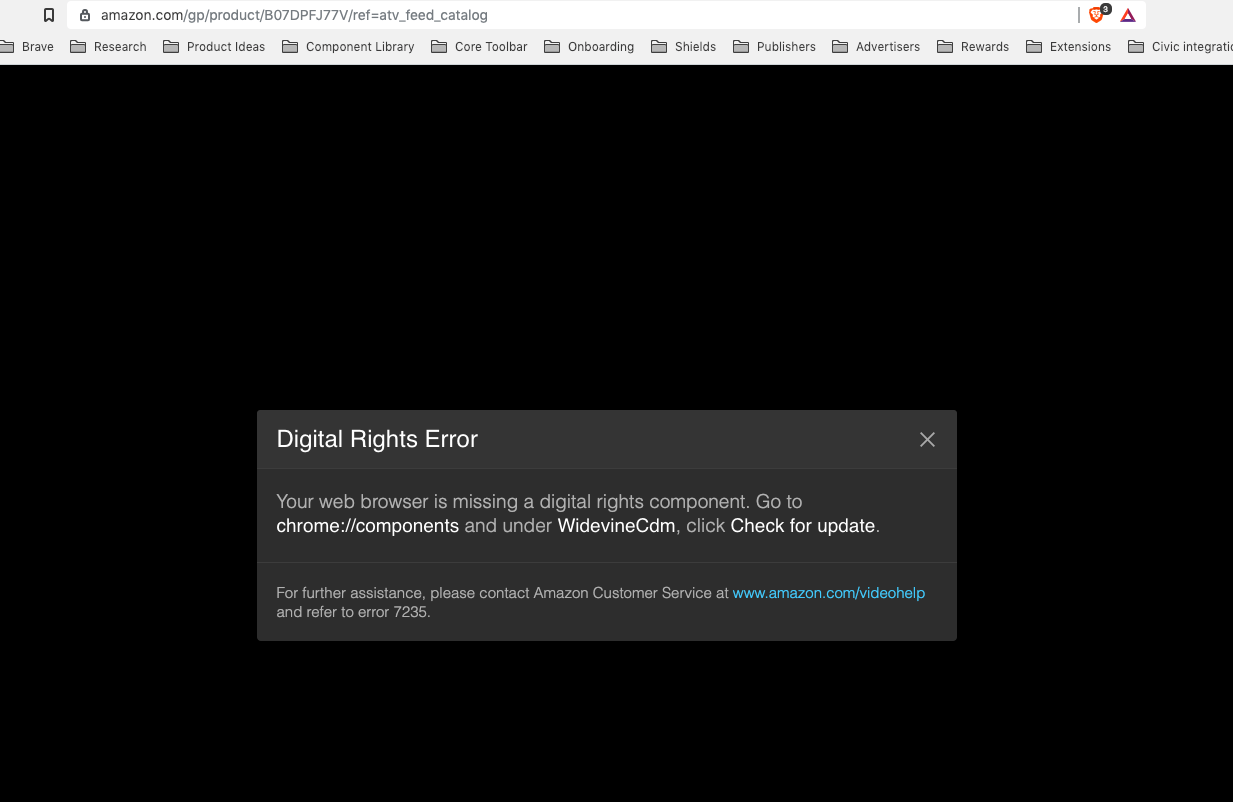Open the Publishers bookmarks folder
This screenshot has width=1233, height=802.
pos(774,46)
